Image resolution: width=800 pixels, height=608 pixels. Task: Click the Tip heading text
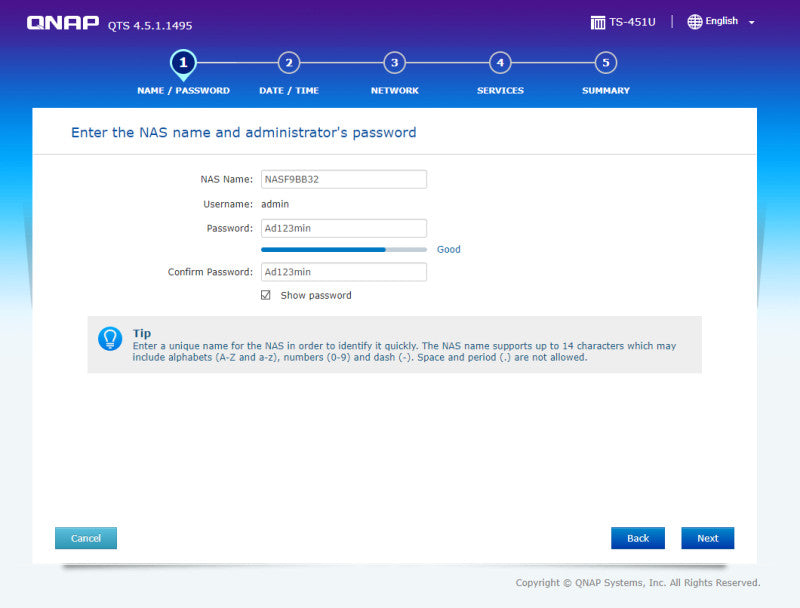(142, 333)
